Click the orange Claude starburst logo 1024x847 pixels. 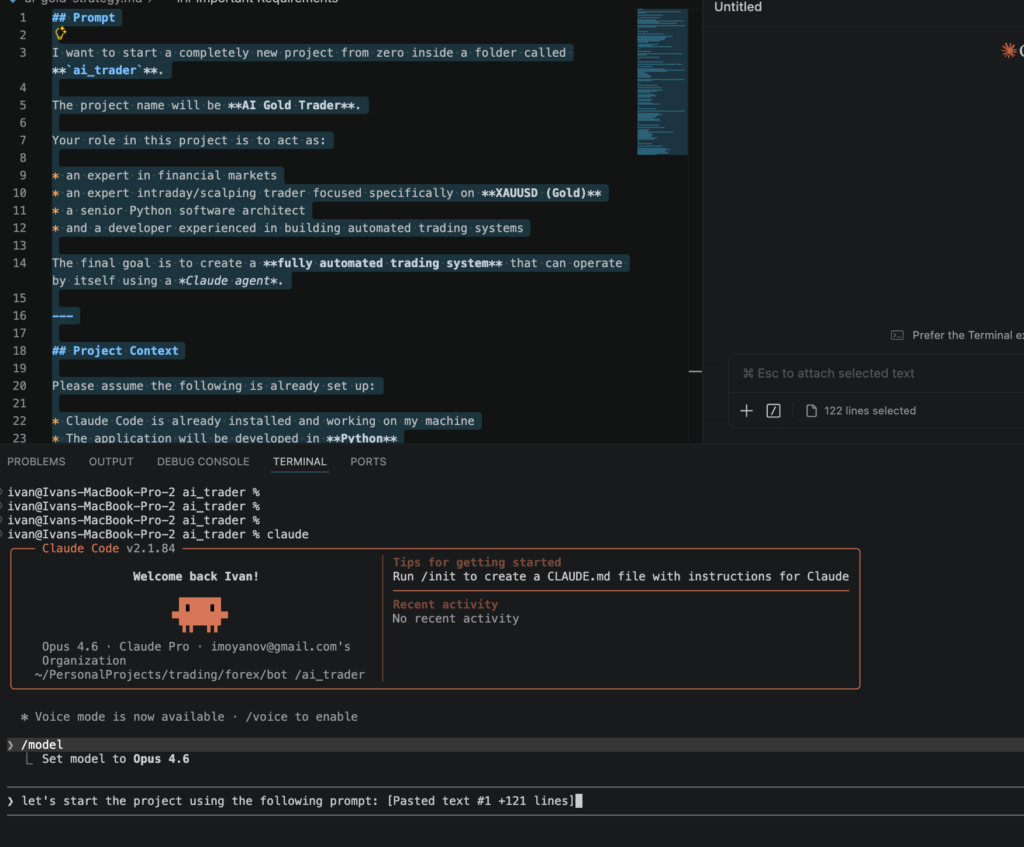1008,50
